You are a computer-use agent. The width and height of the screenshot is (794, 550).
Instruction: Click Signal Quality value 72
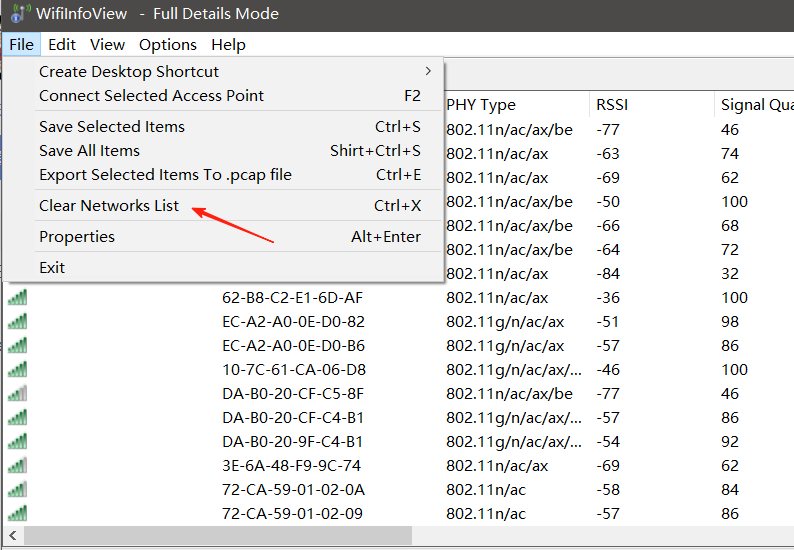(730, 250)
